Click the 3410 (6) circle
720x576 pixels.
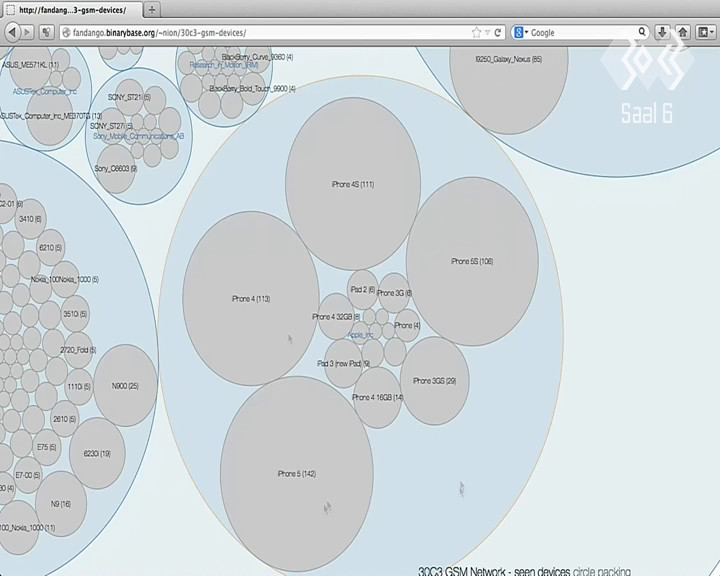coord(30,219)
